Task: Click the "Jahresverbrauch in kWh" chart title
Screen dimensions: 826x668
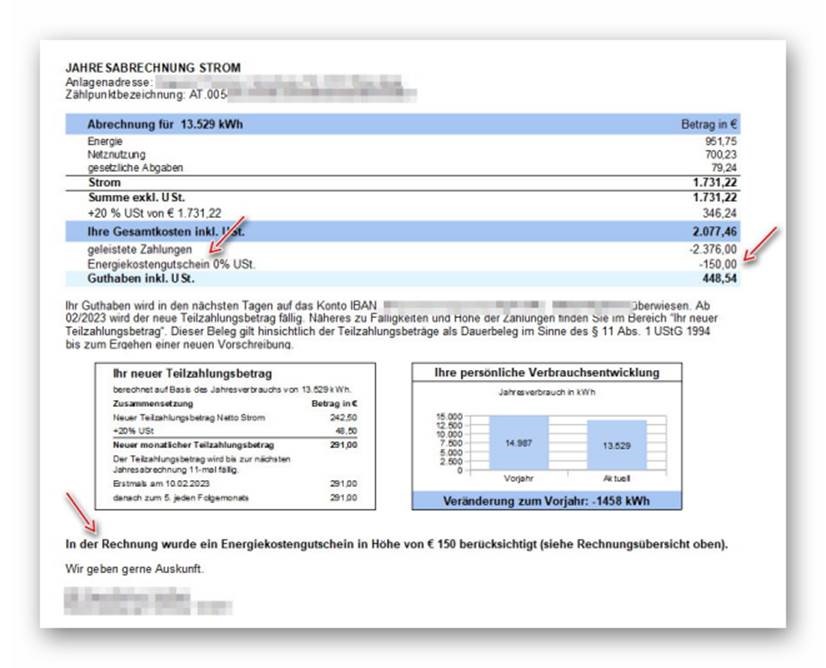Action: click(x=547, y=392)
